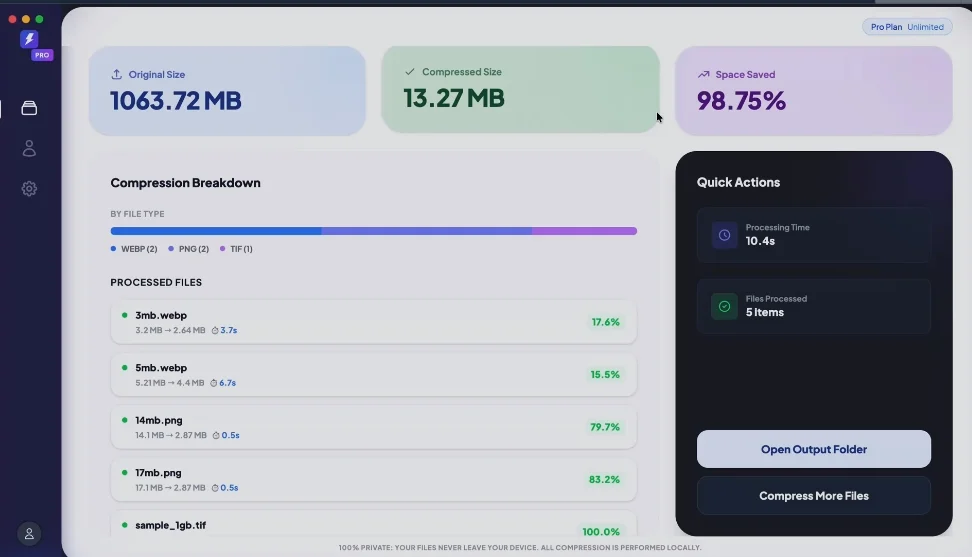The width and height of the screenshot is (972, 557).
Task: Click the 100.0% savings value
Action: pyautogui.click(x=601, y=532)
